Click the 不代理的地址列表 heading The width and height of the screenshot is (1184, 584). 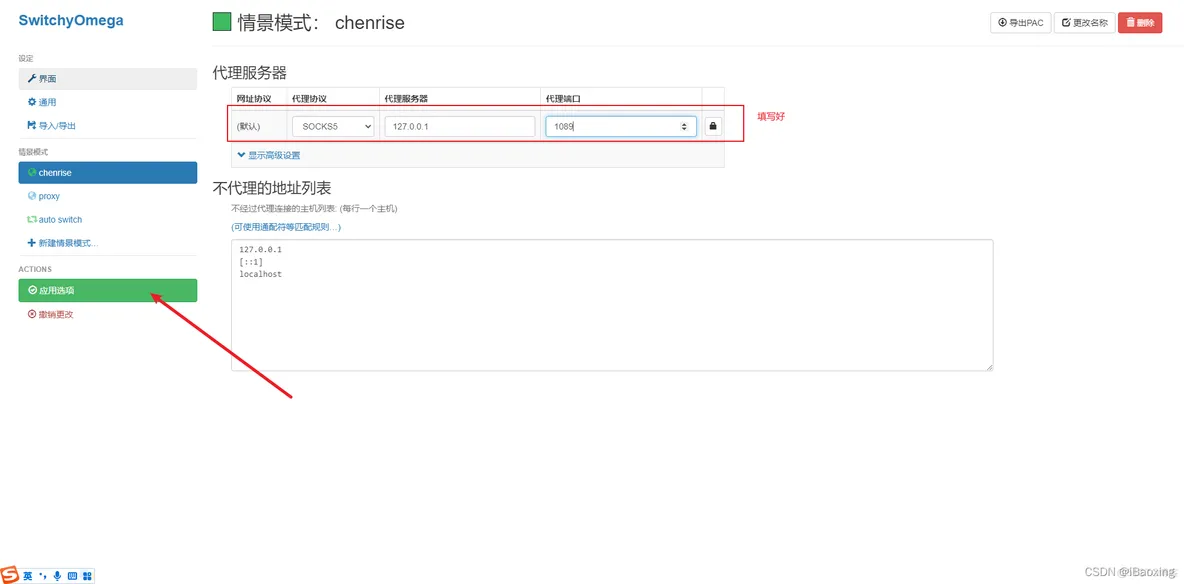(272, 188)
